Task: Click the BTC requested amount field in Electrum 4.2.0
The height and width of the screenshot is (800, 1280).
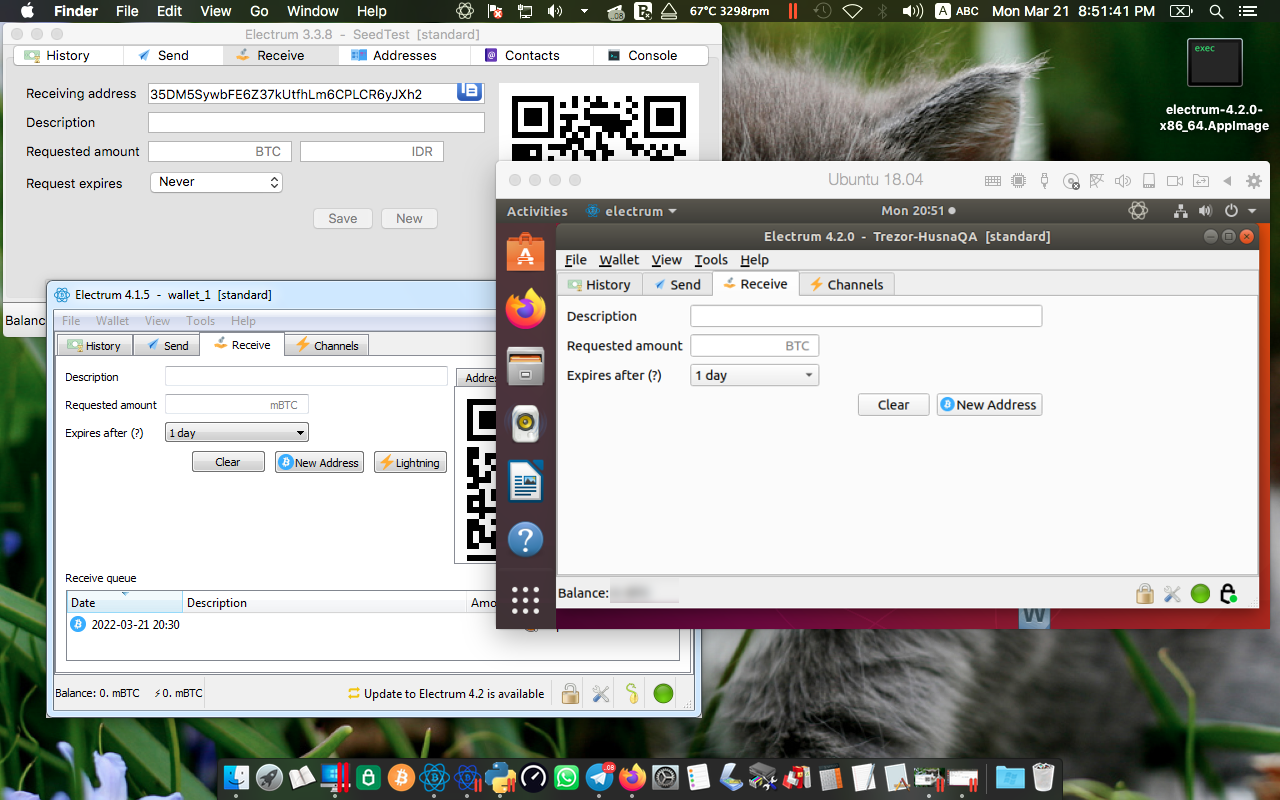Action: tap(755, 346)
